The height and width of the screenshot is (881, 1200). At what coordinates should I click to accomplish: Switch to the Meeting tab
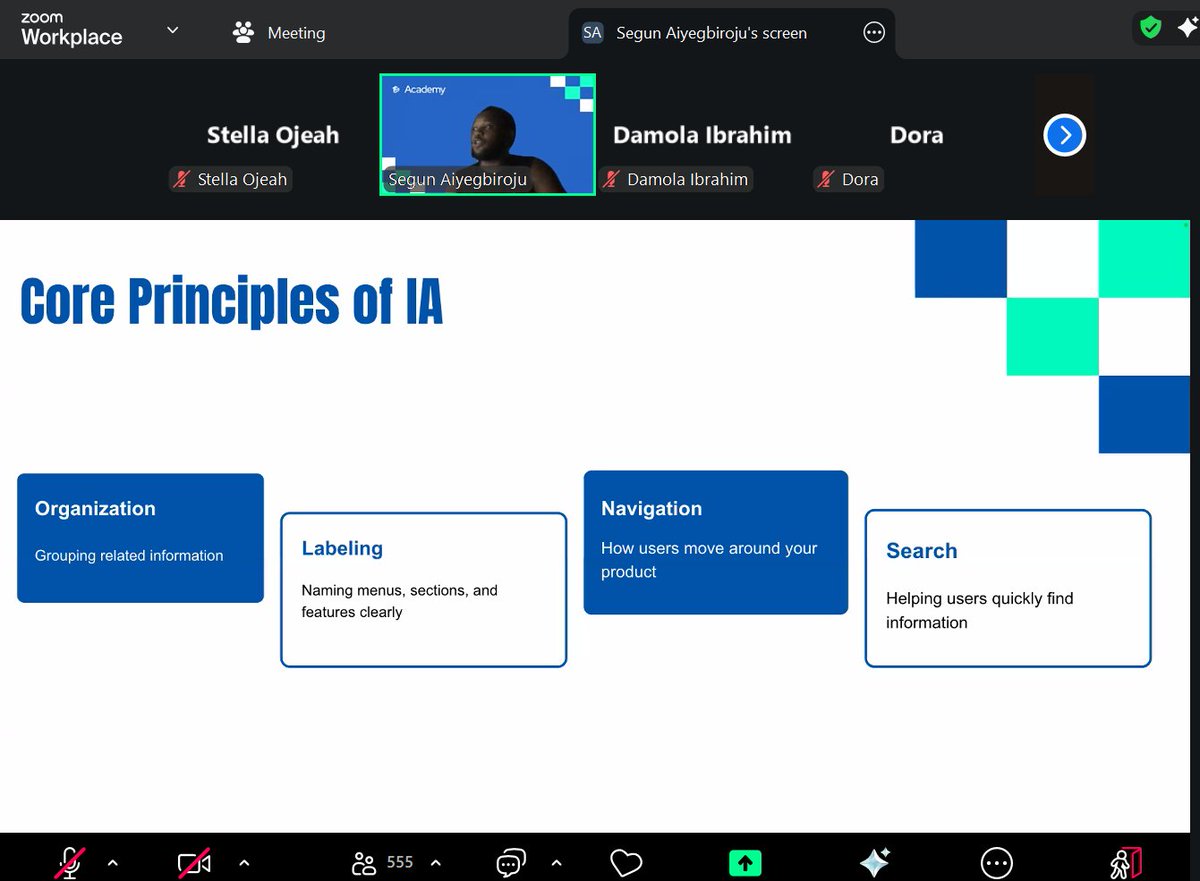click(279, 32)
